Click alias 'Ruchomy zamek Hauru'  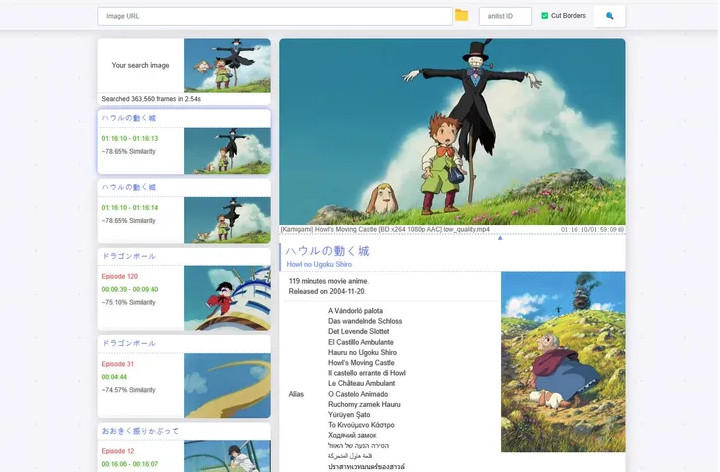pyautogui.click(x=364, y=404)
